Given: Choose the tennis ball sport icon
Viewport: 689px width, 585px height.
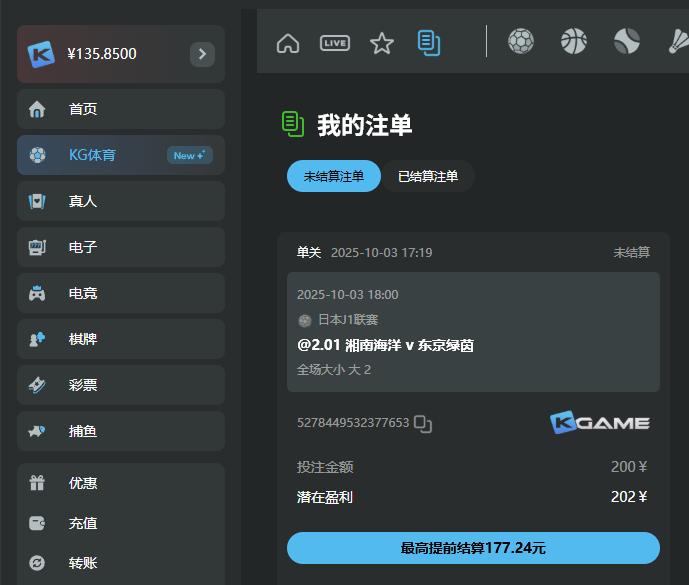Looking at the screenshot, I should point(627,41).
